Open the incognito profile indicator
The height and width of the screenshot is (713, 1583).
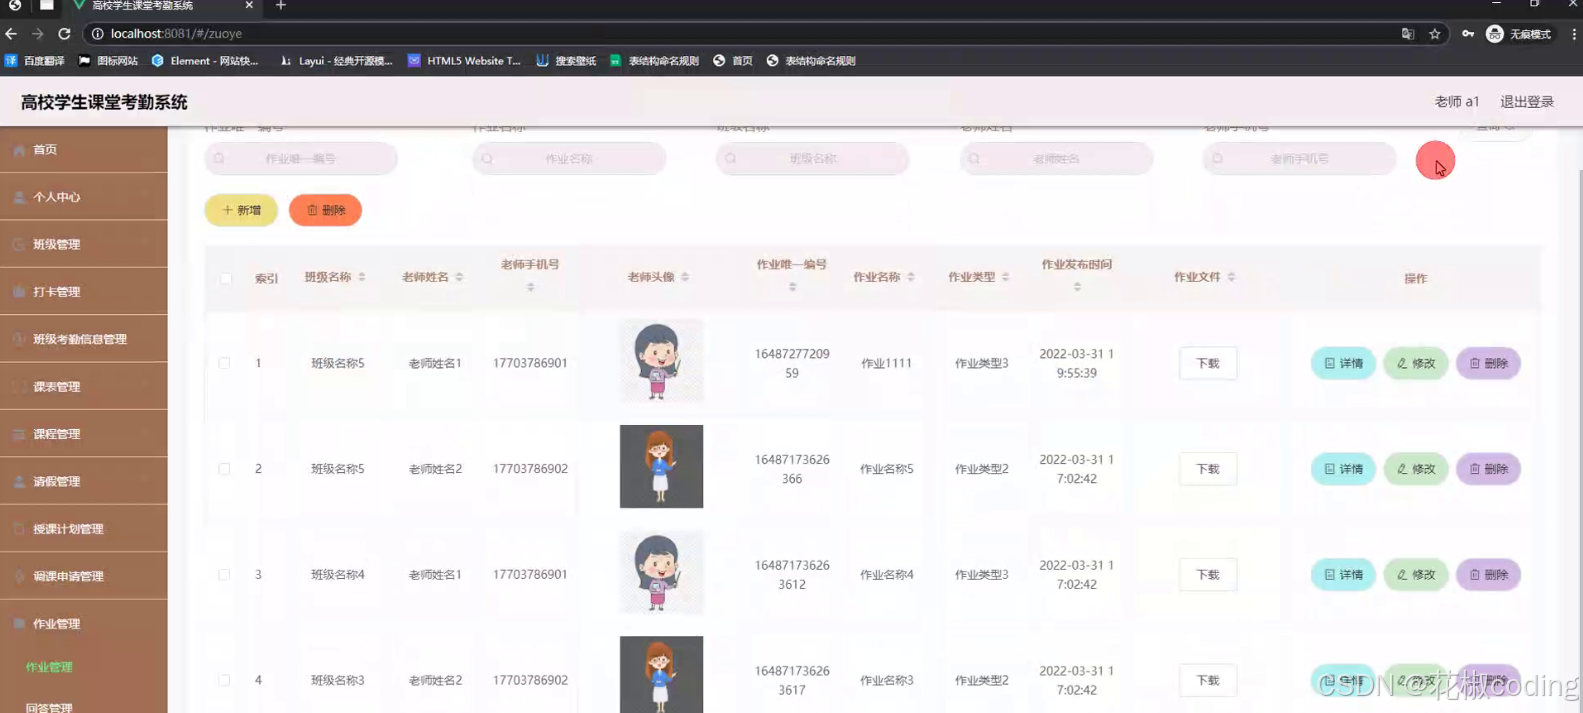point(1518,34)
